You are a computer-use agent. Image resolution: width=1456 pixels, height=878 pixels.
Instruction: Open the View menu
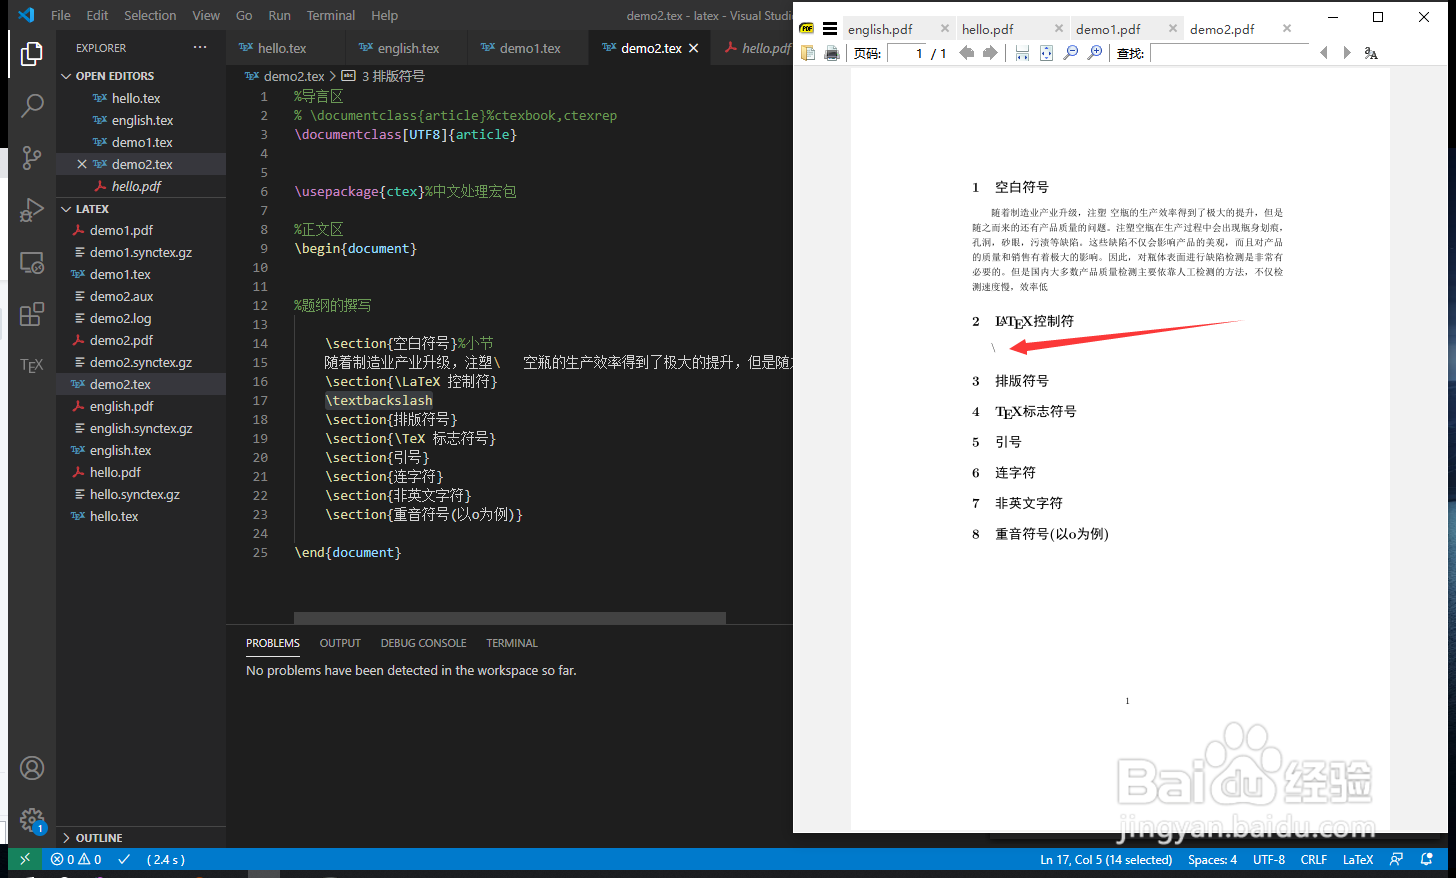click(206, 15)
